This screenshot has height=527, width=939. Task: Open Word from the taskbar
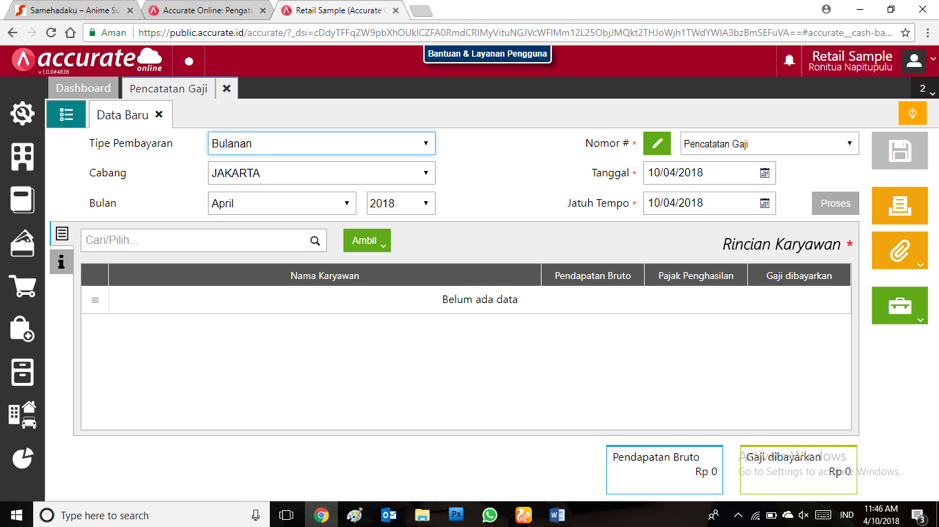pos(557,515)
